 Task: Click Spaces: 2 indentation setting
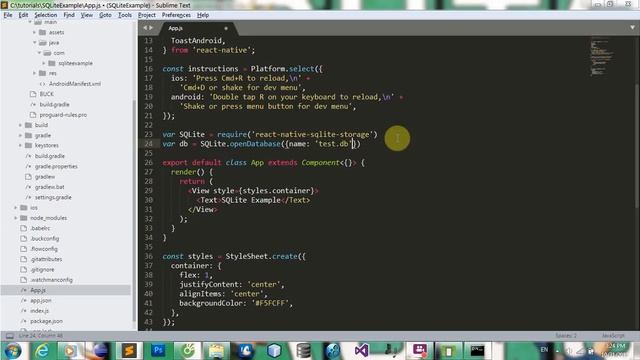566,336
